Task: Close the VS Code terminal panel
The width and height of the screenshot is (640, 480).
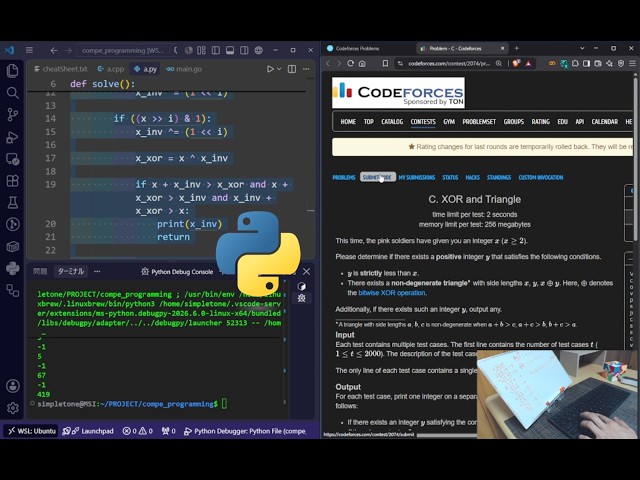Action: click(x=307, y=271)
